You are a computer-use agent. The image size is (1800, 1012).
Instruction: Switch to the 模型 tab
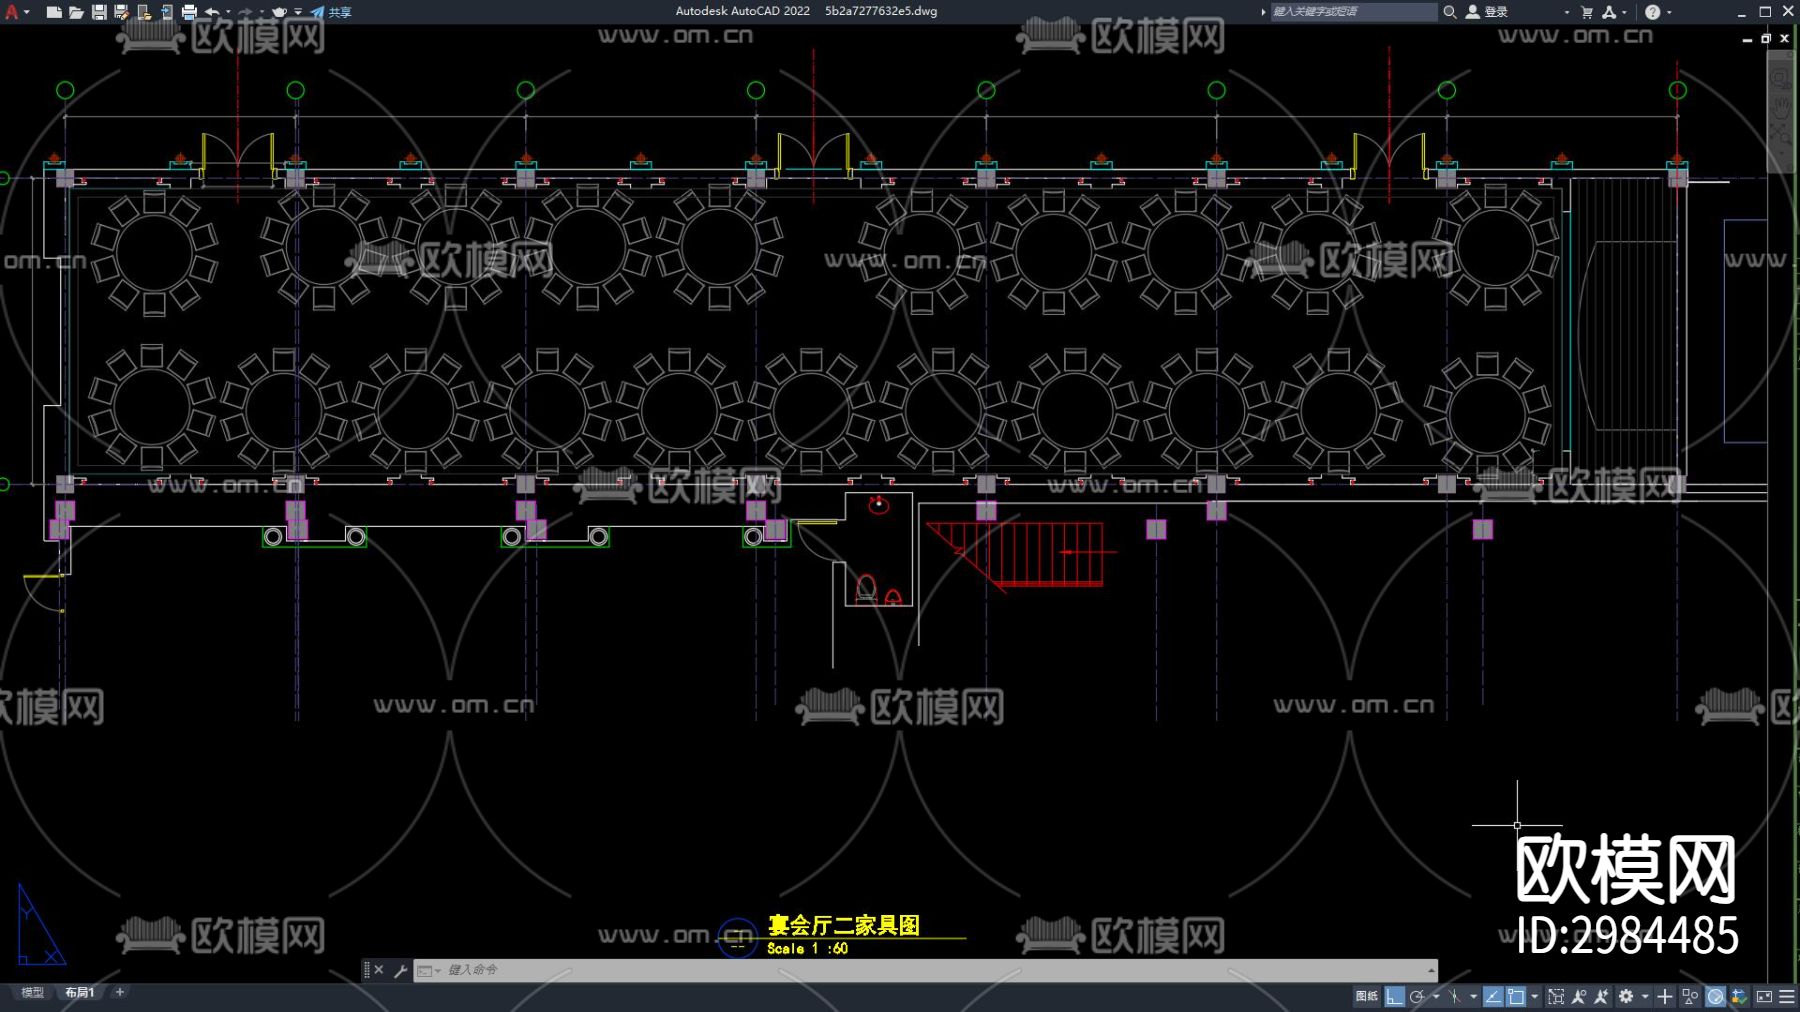pyautogui.click(x=33, y=993)
